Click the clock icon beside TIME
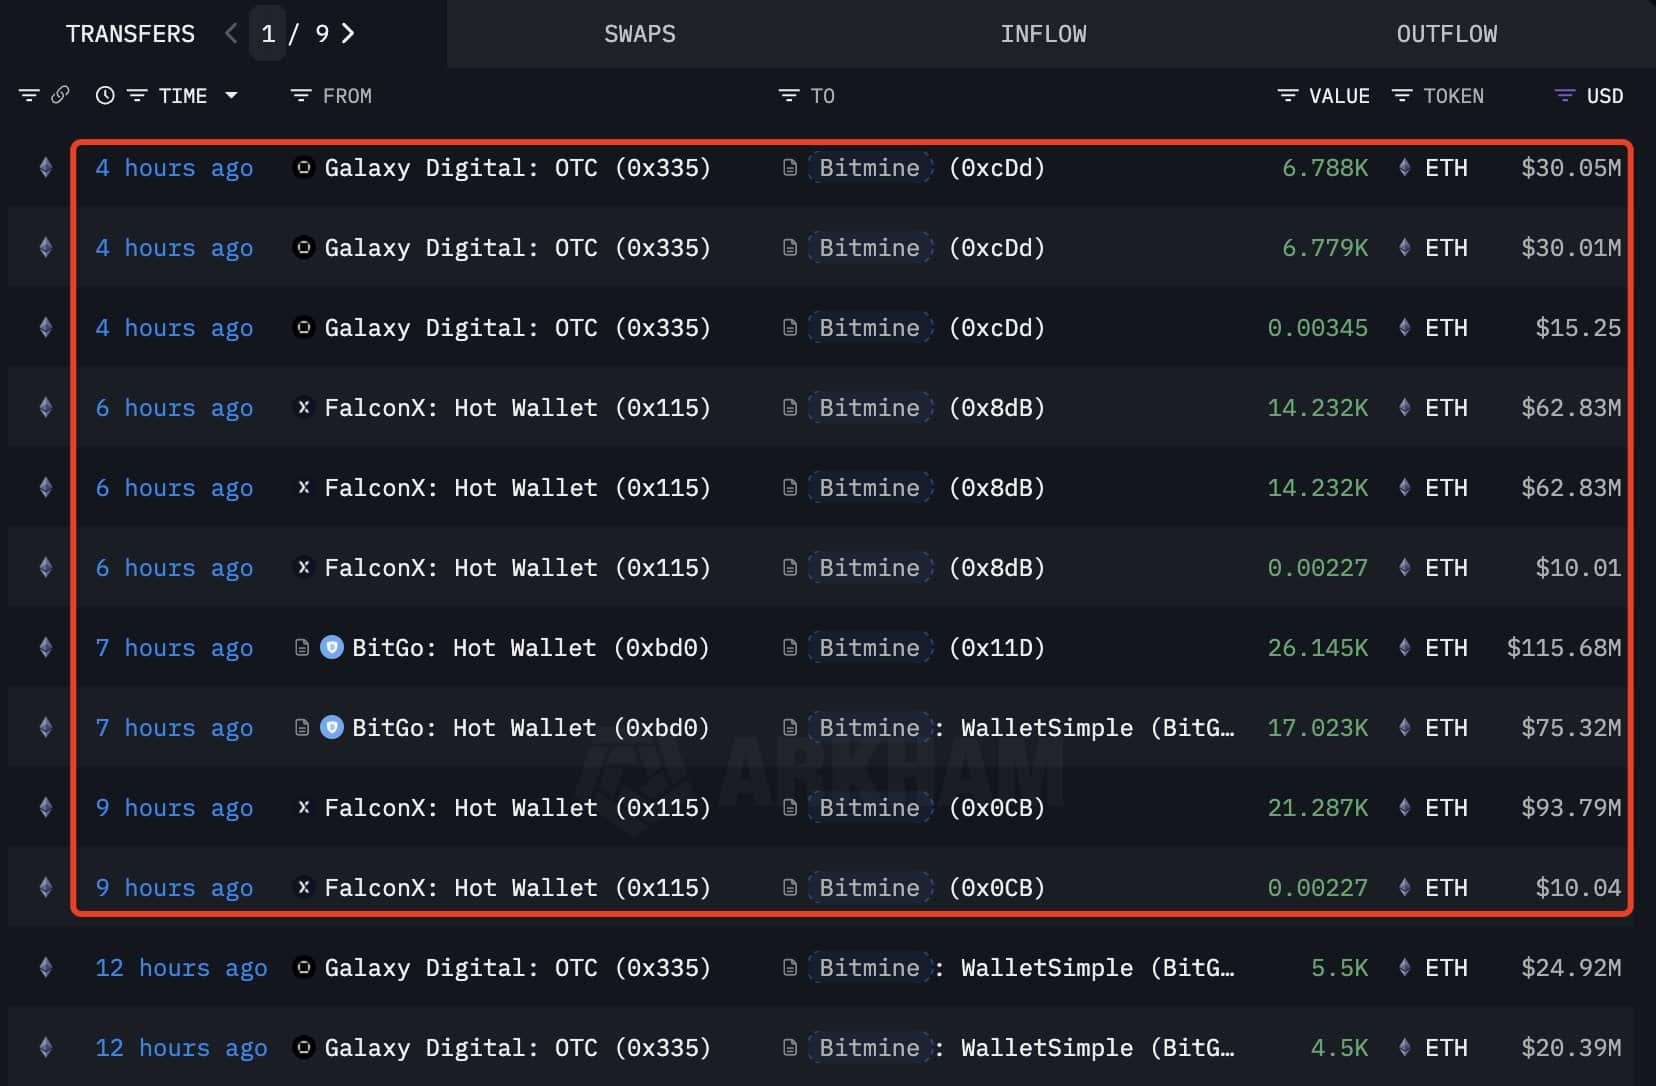 click(105, 96)
